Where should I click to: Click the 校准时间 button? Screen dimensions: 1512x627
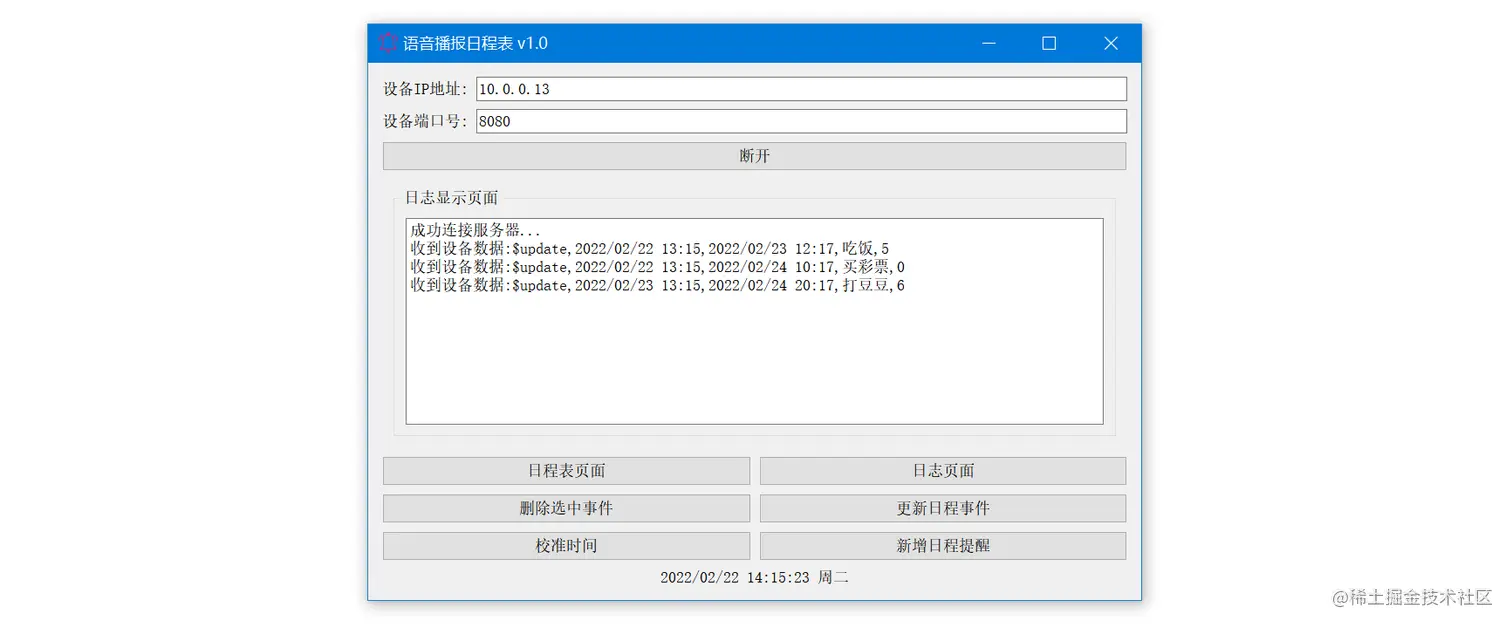click(x=566, y=546)
